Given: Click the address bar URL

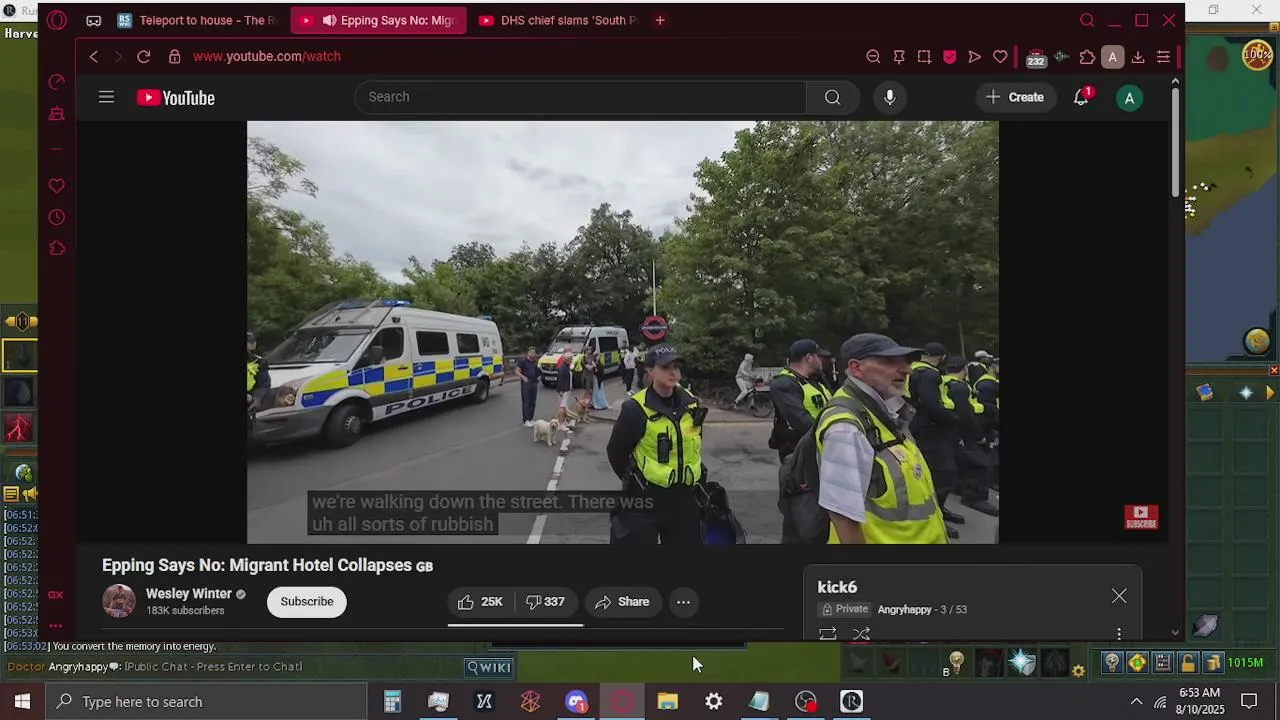Looking at the screenshot, I should 267,57.
